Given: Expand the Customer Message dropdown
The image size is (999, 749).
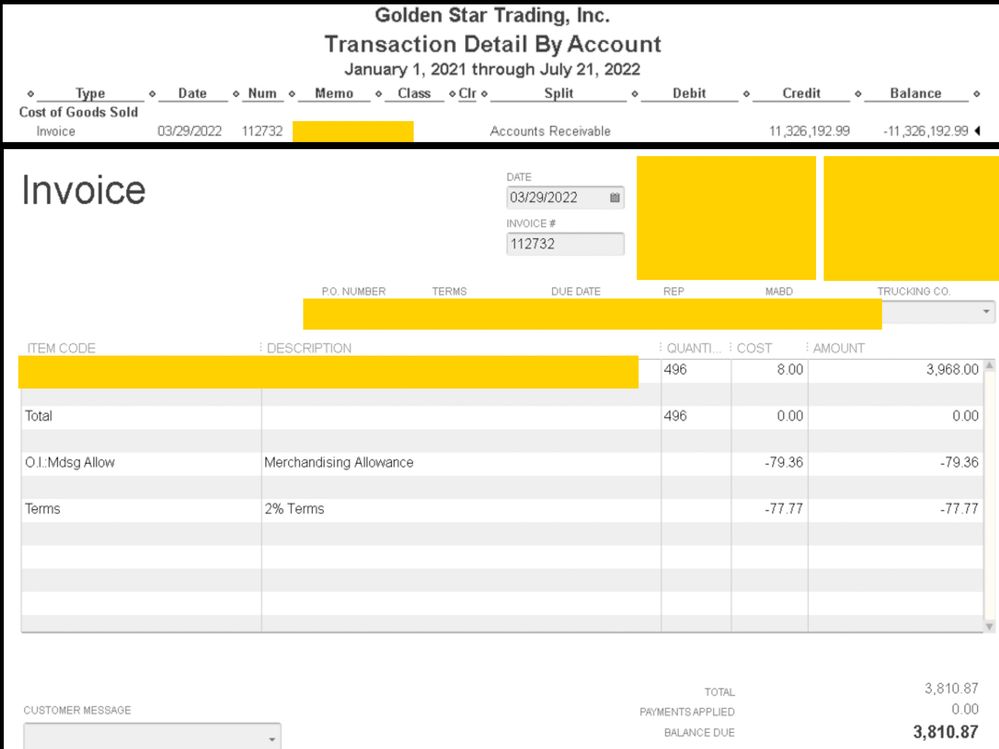Looking at the screenshot, I should 271,739.
